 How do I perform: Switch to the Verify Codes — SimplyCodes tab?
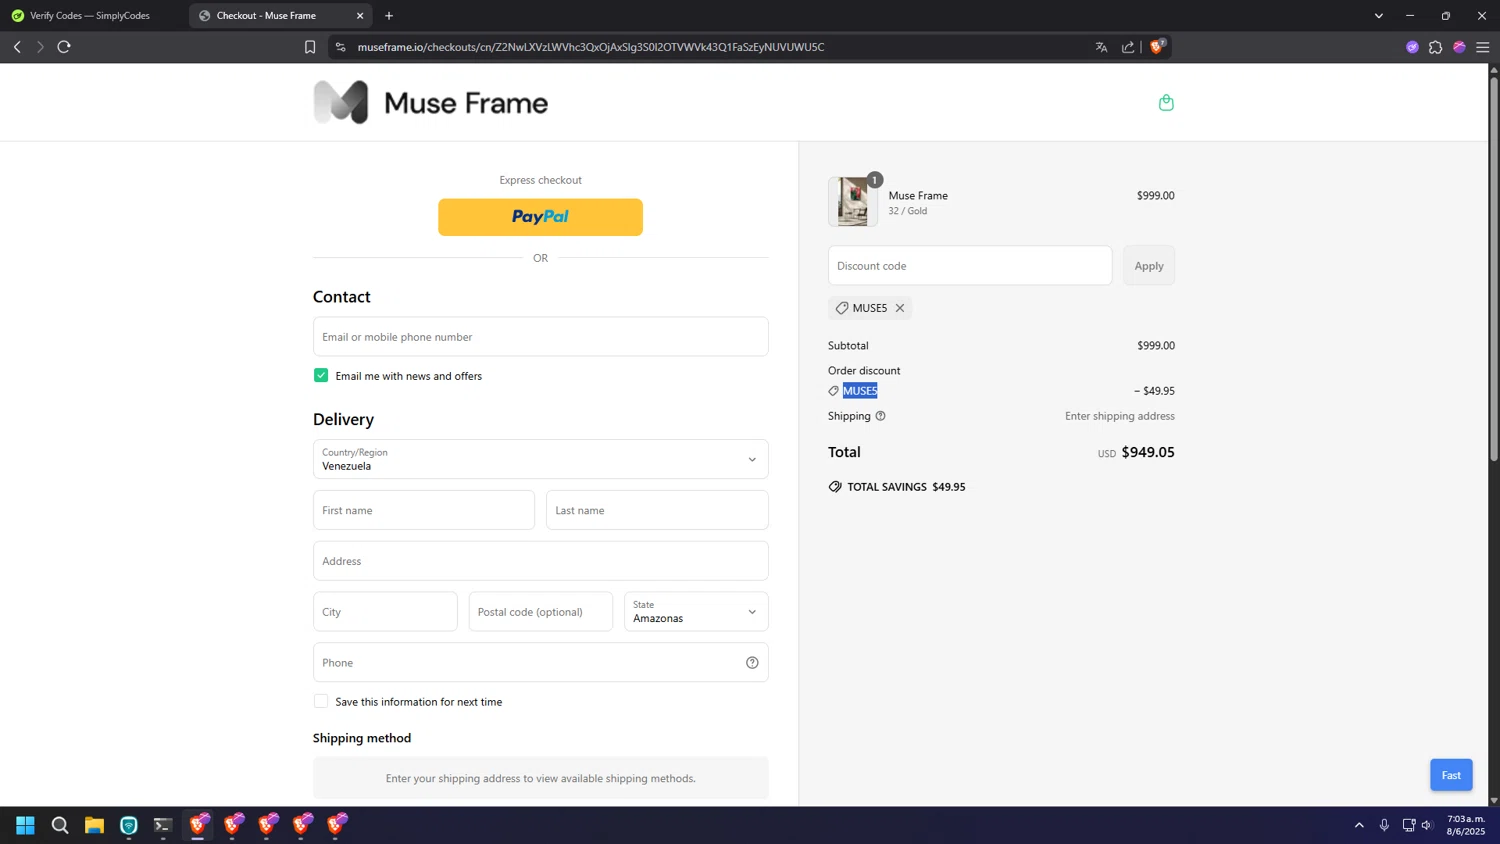click(90, 16)
